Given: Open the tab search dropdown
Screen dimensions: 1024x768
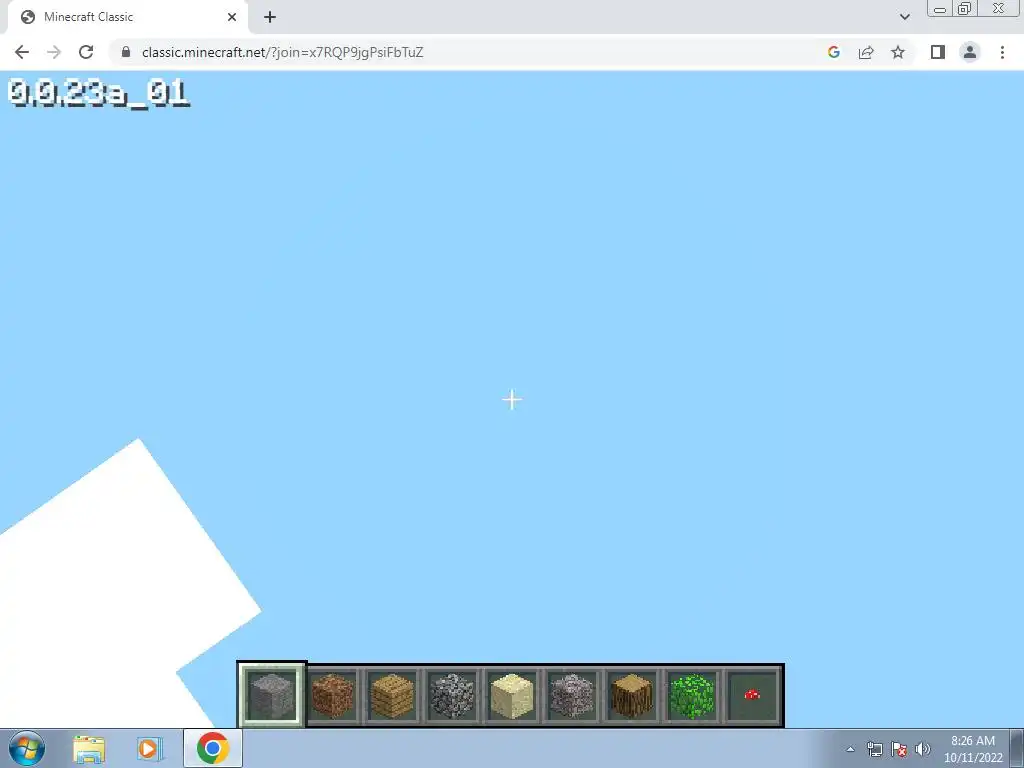Looking at the screenshot, I should [904, 17].
